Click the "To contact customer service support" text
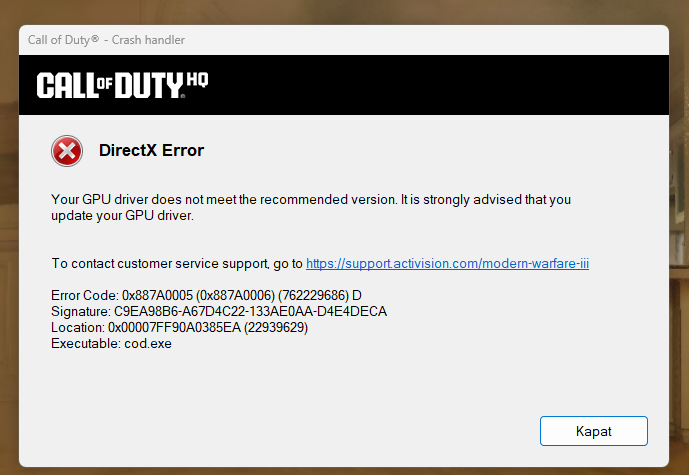Screen dimensions: 689x475 pyautogui.click(x=177, y=263)
